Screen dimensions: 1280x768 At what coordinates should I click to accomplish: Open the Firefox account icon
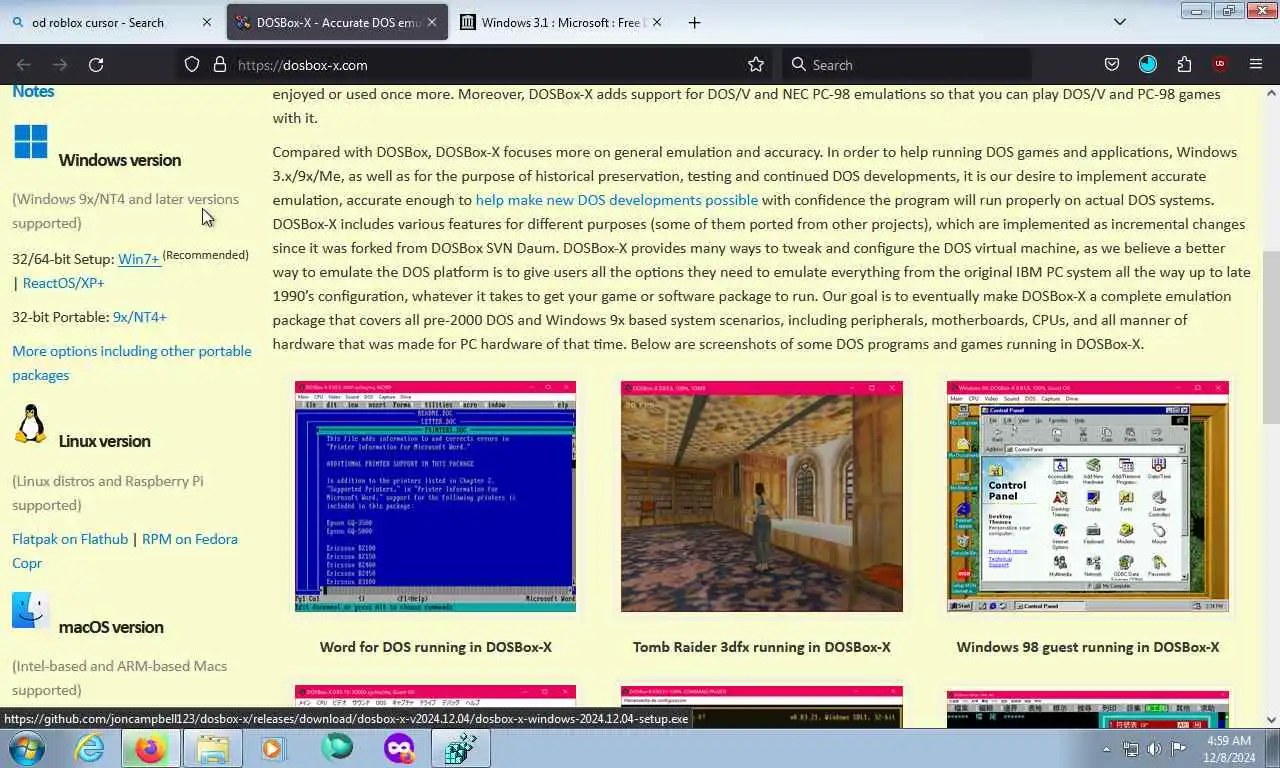pyautogui.click(x=1147, y=64)
